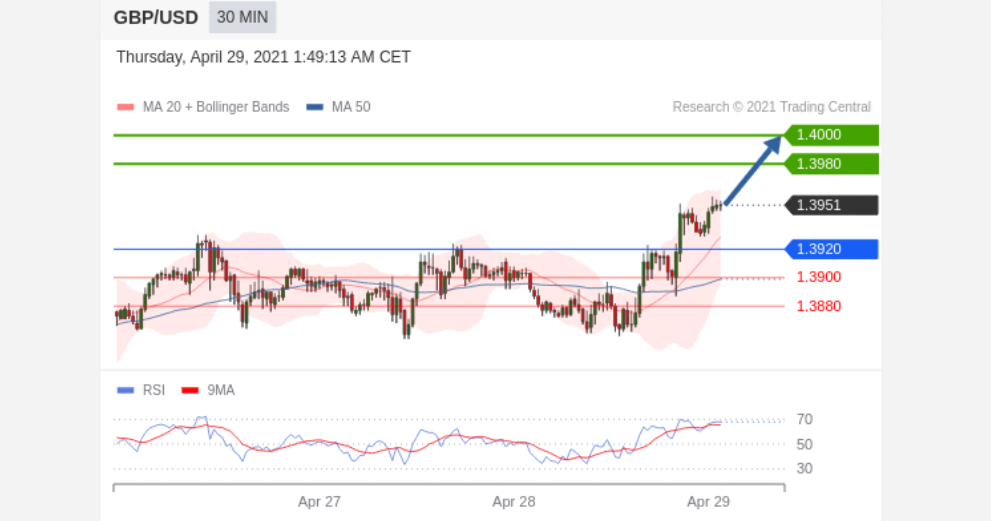Open the Research © 2021 Trading Central credit
This screenshot has width=991, height=521.
coord(771,107)
